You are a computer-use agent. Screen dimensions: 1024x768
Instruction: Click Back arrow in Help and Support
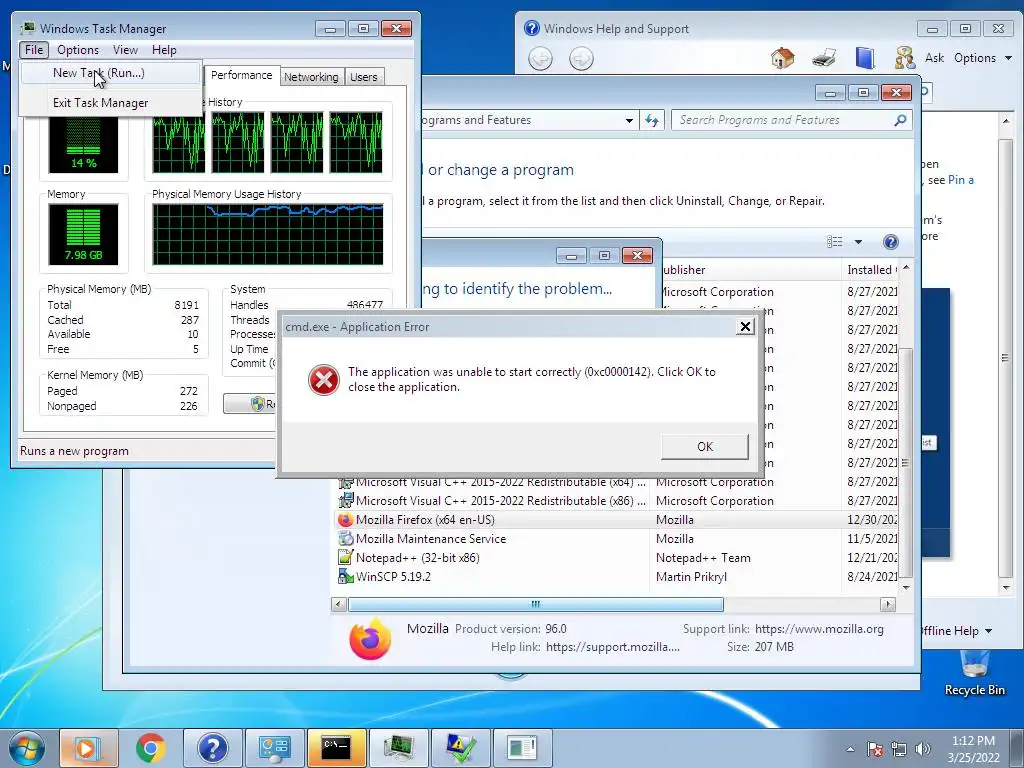click(540, 59)
